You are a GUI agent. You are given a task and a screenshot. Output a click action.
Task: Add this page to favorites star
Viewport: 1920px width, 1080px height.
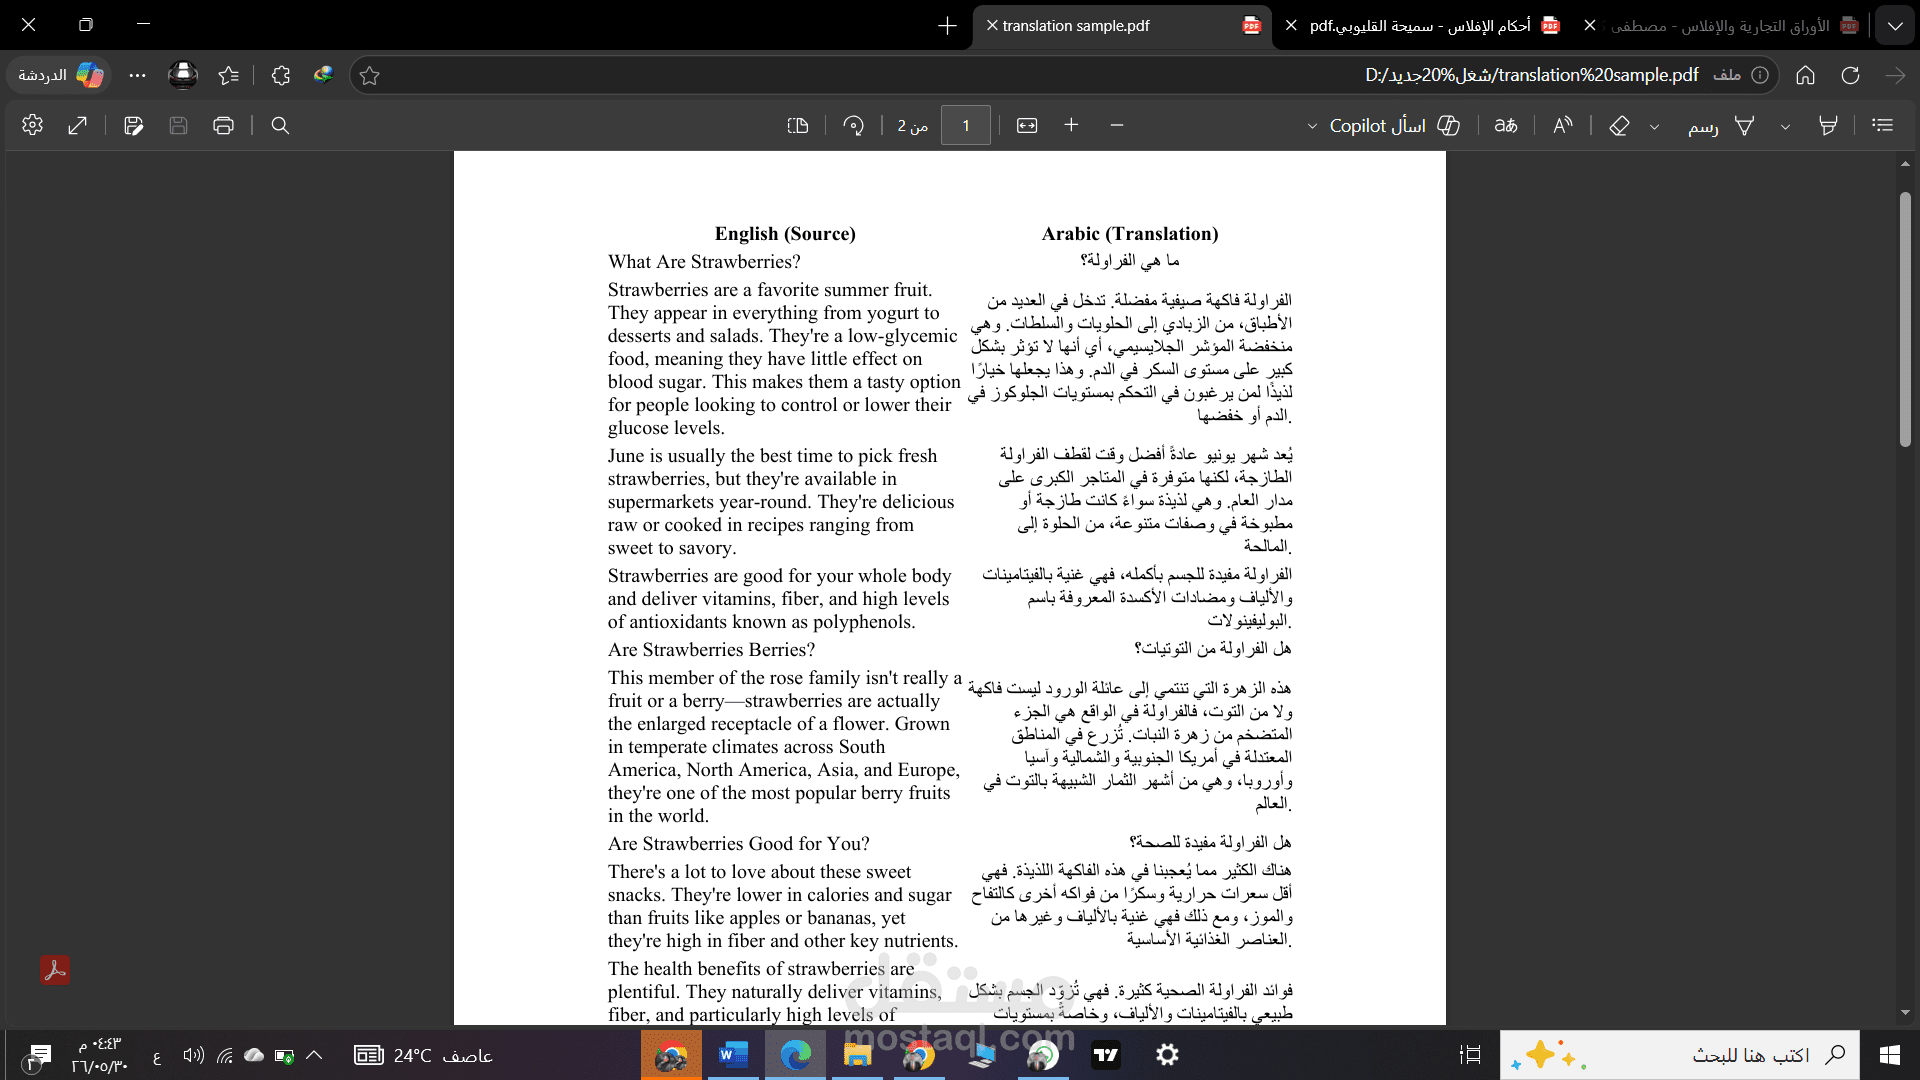click(x=370, y=75)
